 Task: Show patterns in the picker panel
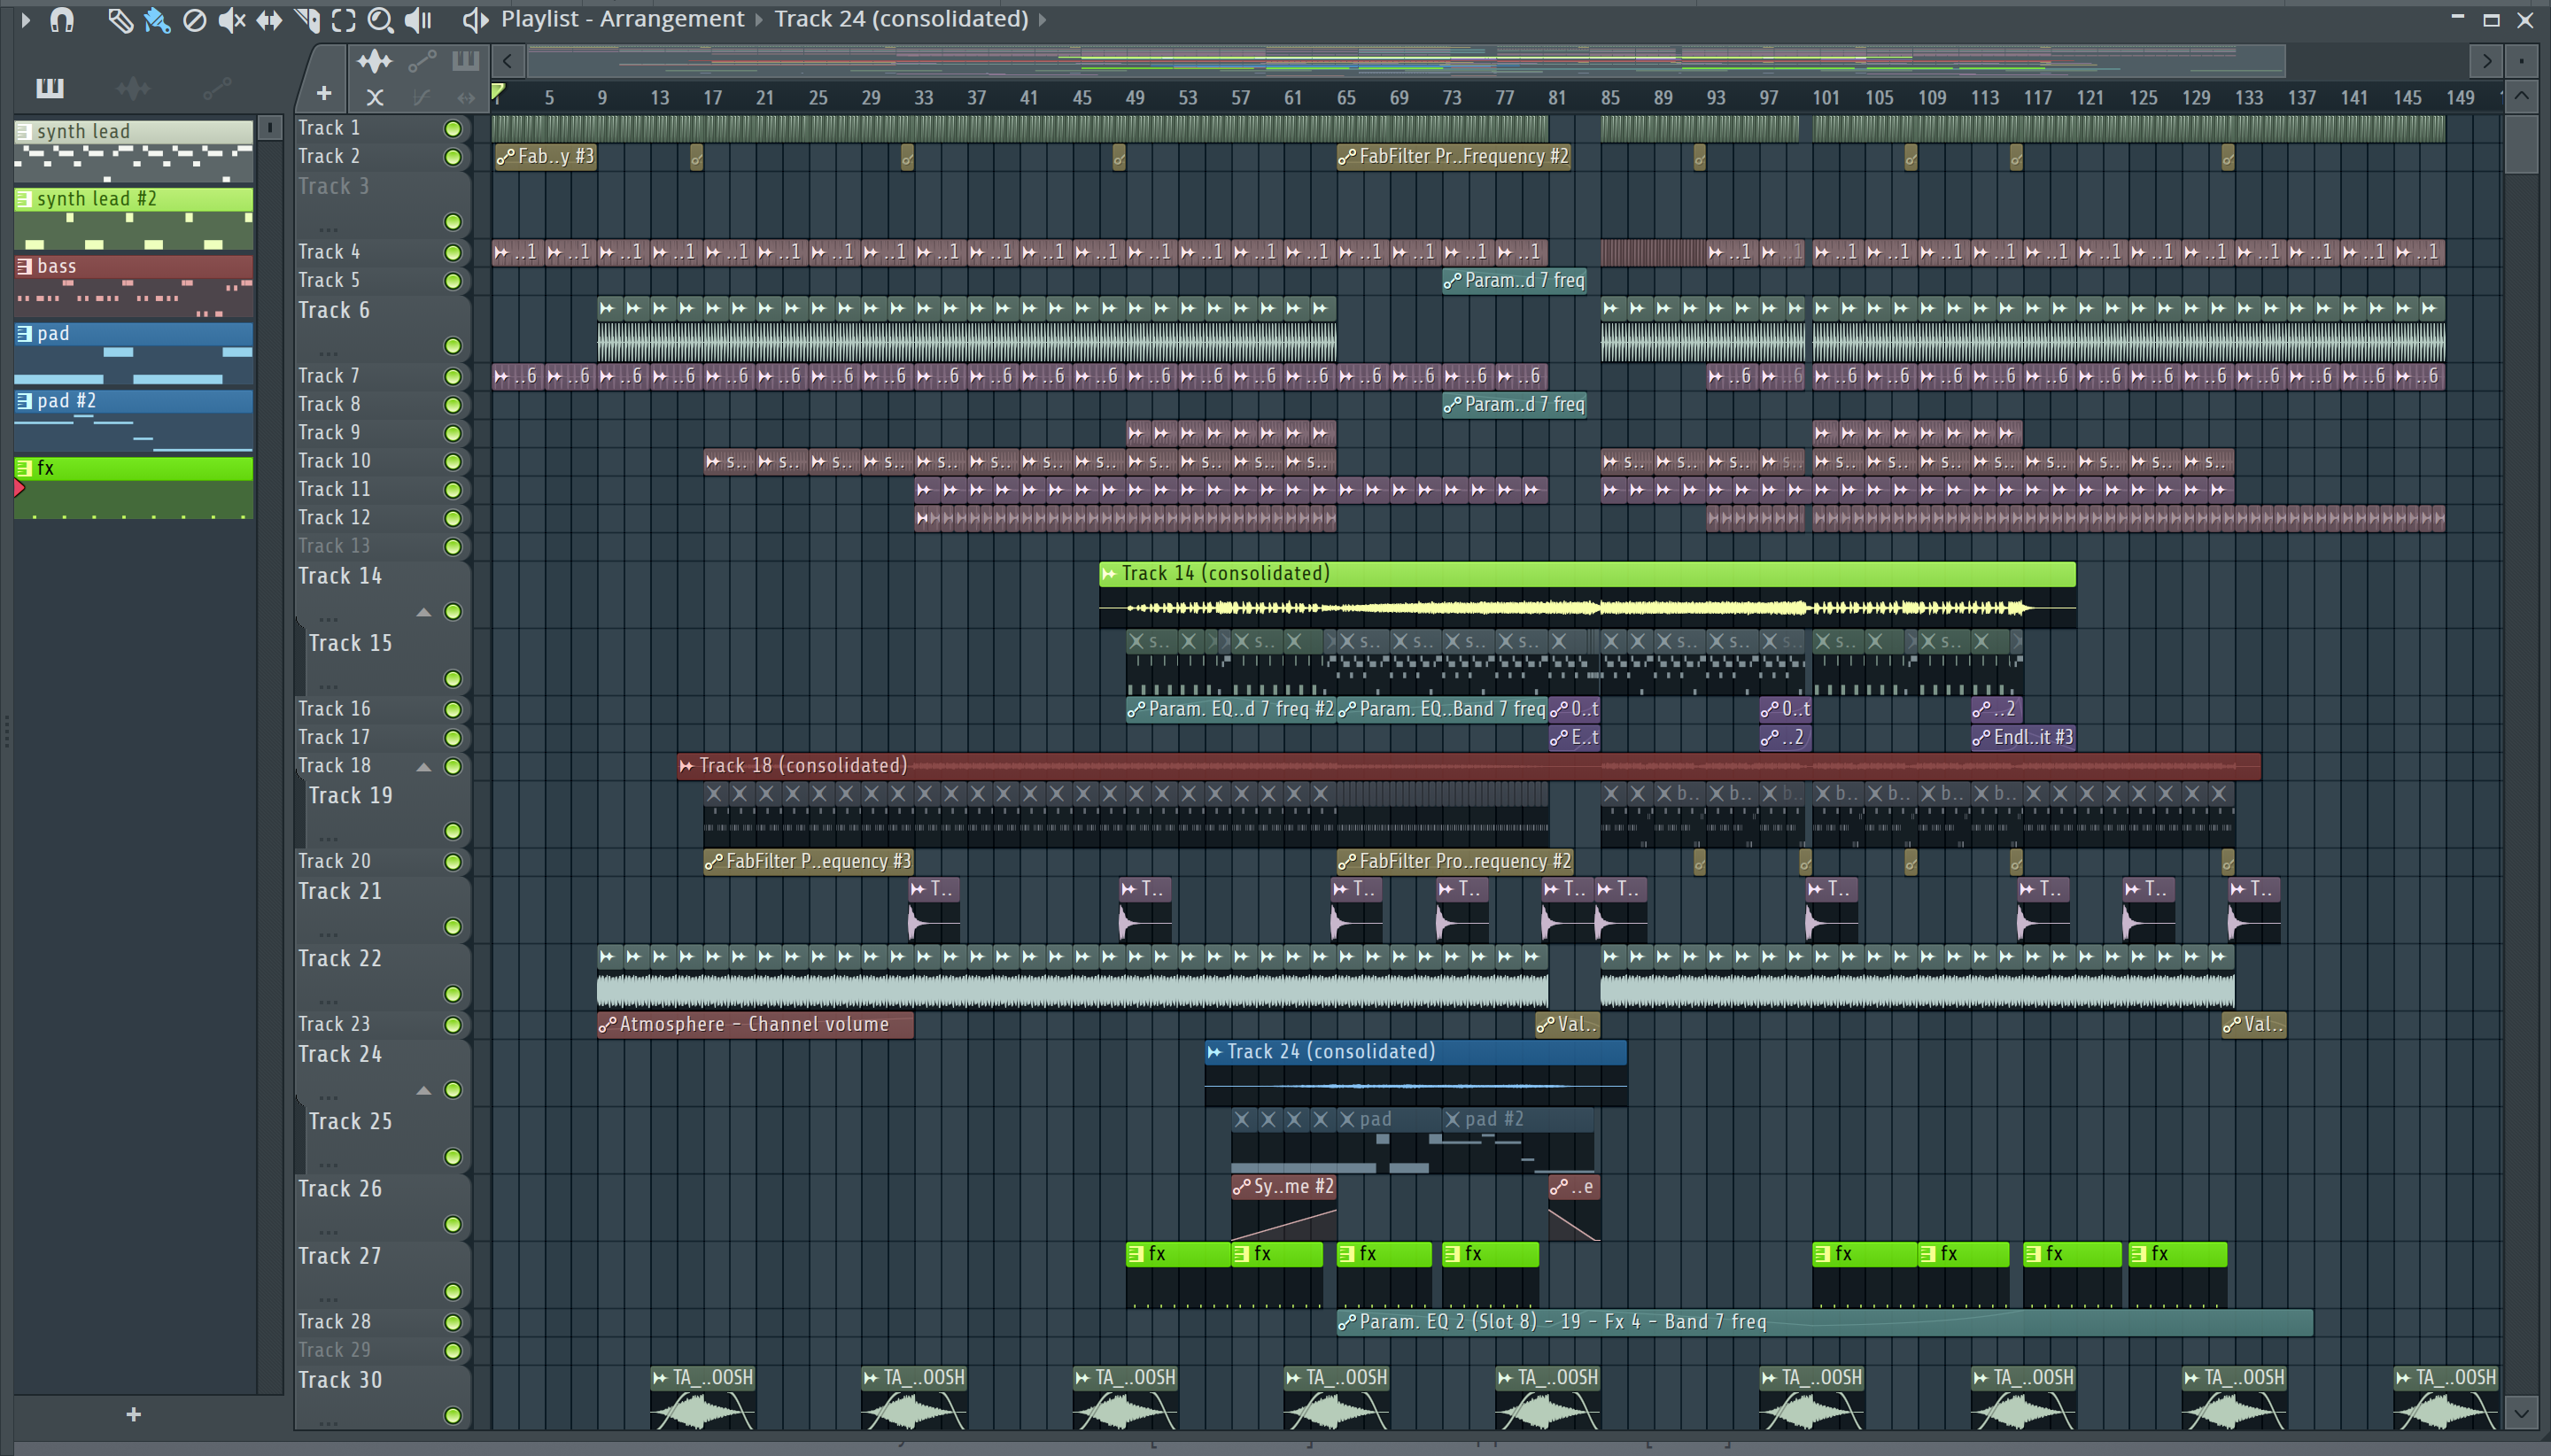point(50,88)
